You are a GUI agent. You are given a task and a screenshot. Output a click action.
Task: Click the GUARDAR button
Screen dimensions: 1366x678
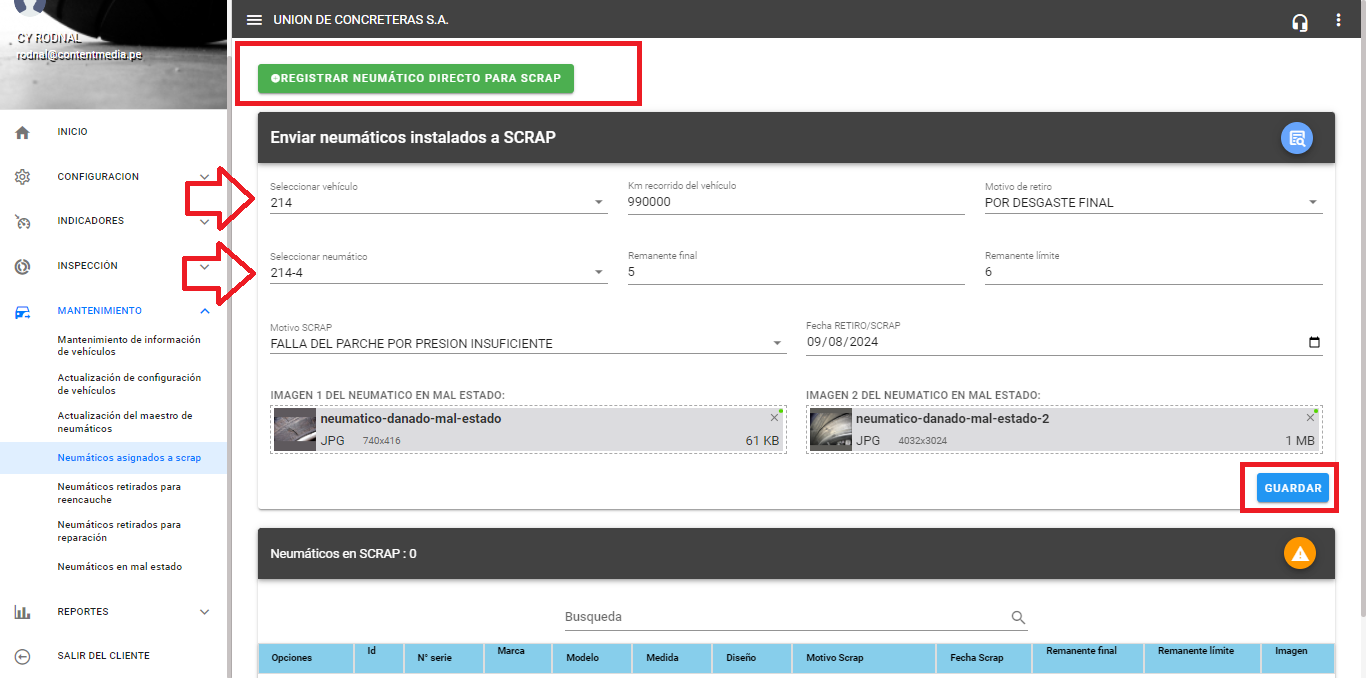coord(1292,488)
